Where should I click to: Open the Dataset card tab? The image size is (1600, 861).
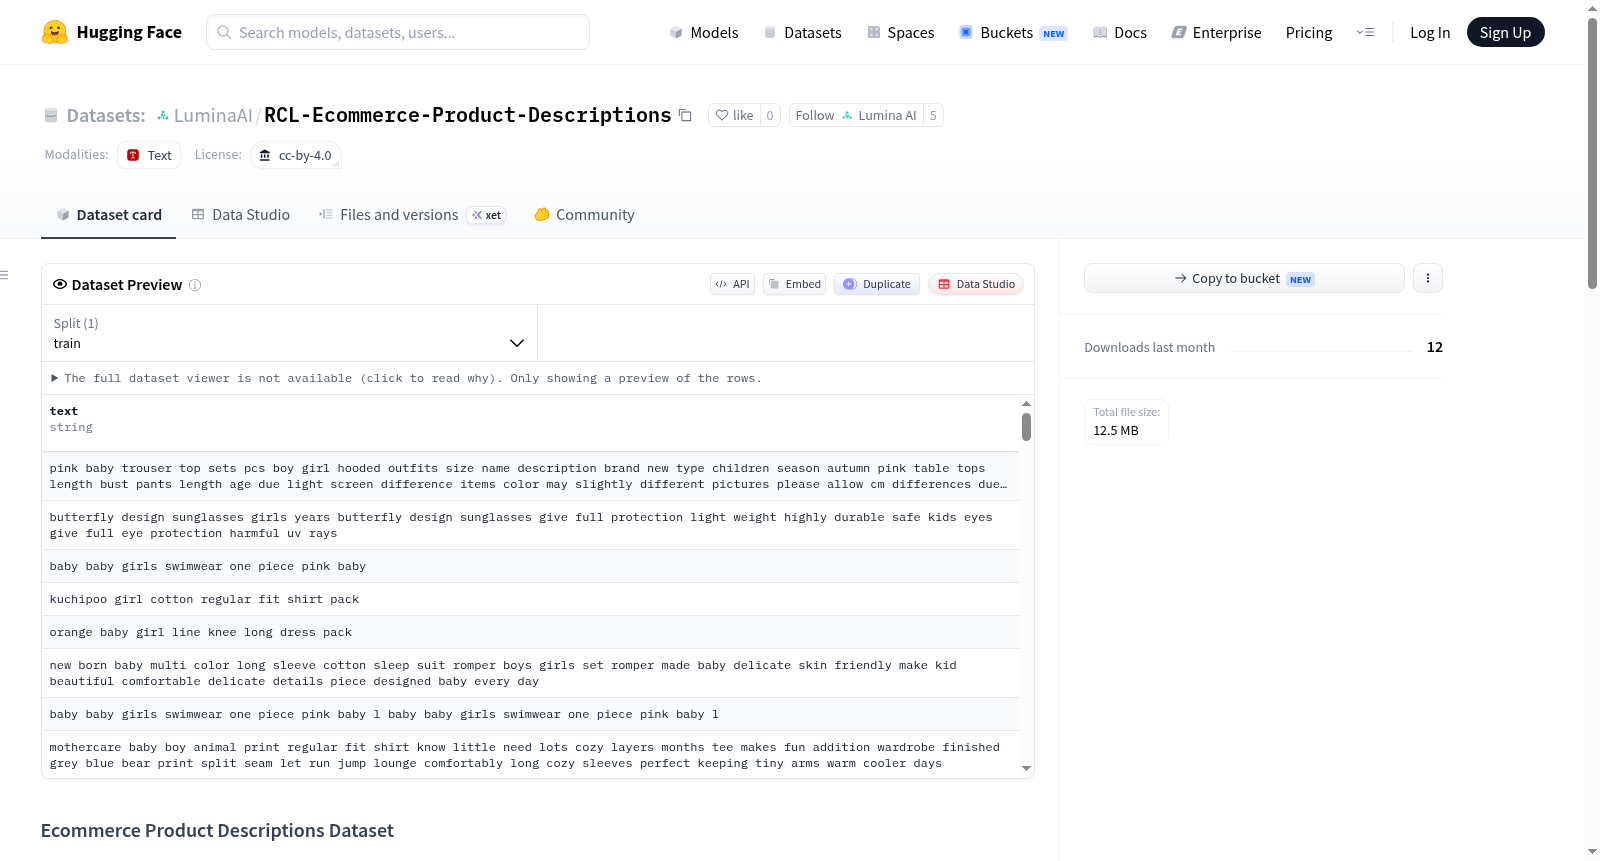pos(108,214)
